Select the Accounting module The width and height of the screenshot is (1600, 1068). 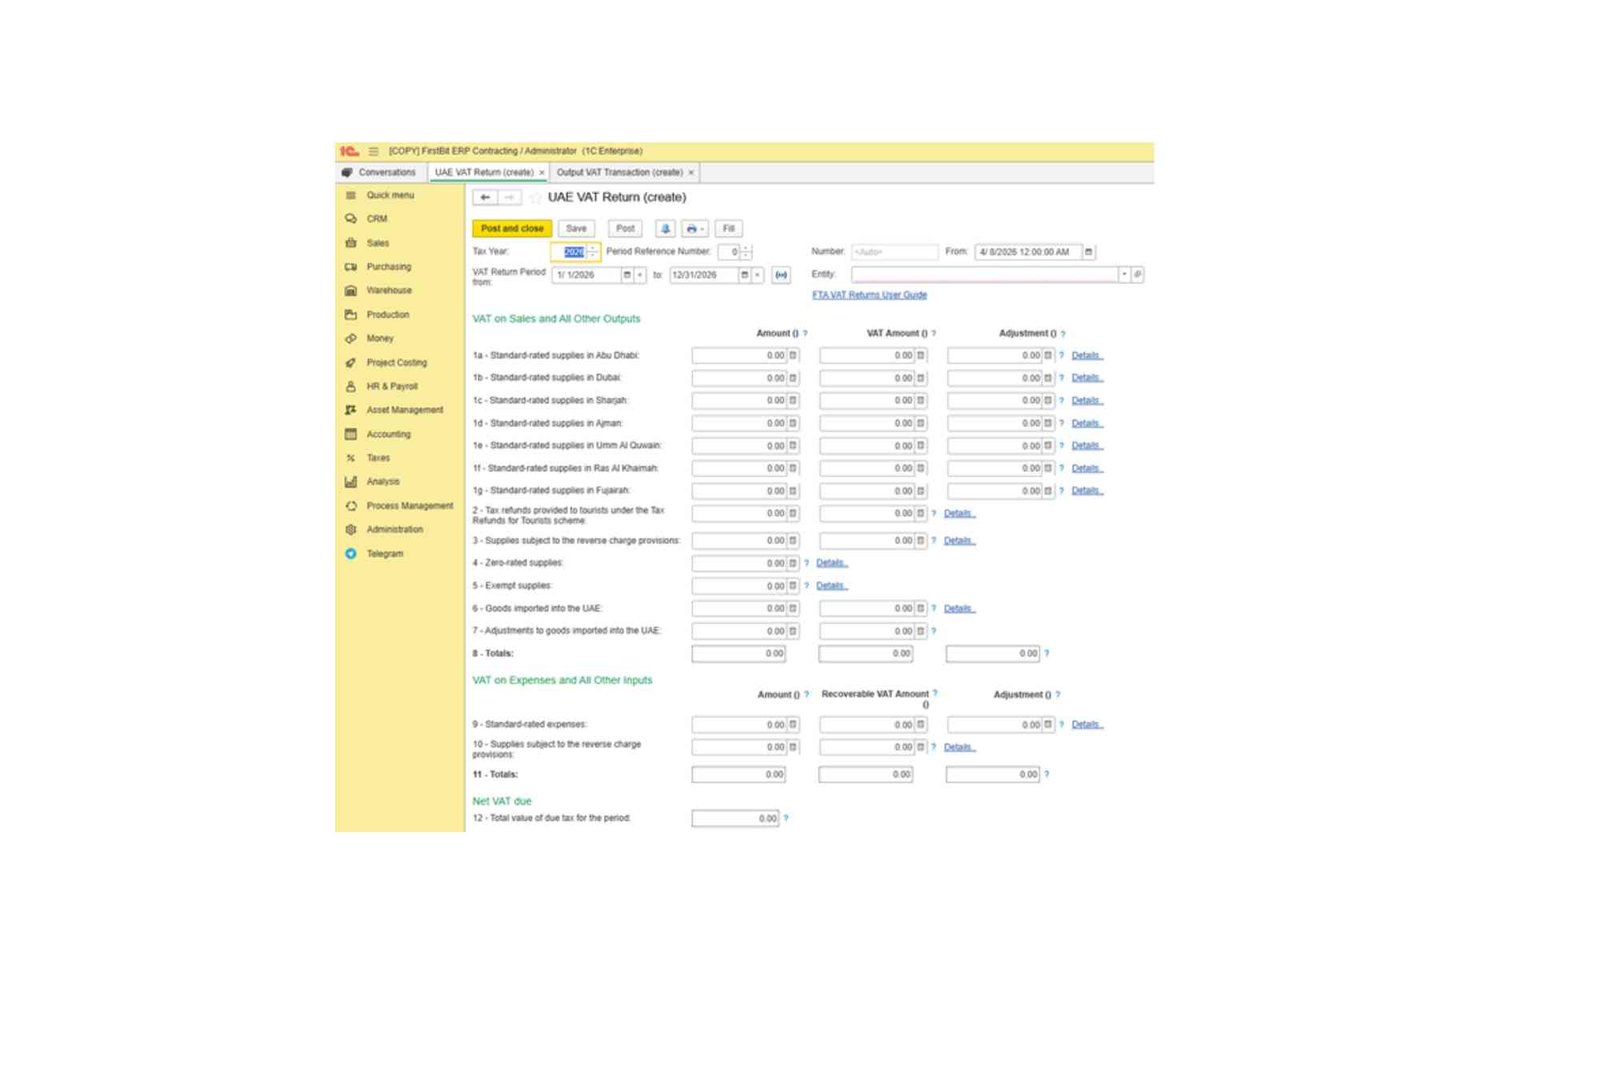click(x=387, y=433)
